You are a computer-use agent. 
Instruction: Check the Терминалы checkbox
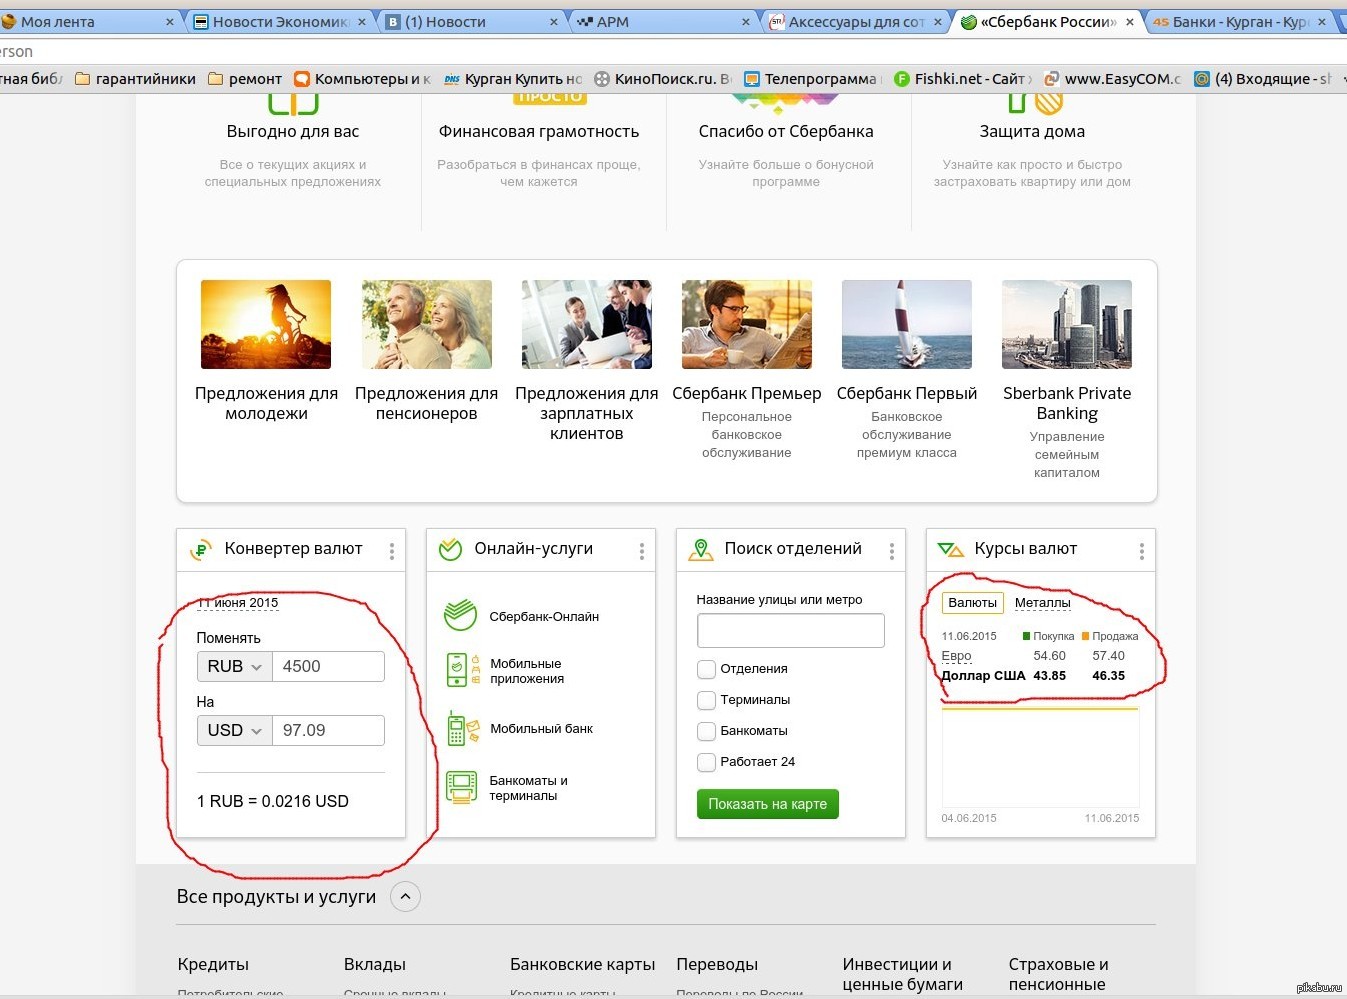706,700
